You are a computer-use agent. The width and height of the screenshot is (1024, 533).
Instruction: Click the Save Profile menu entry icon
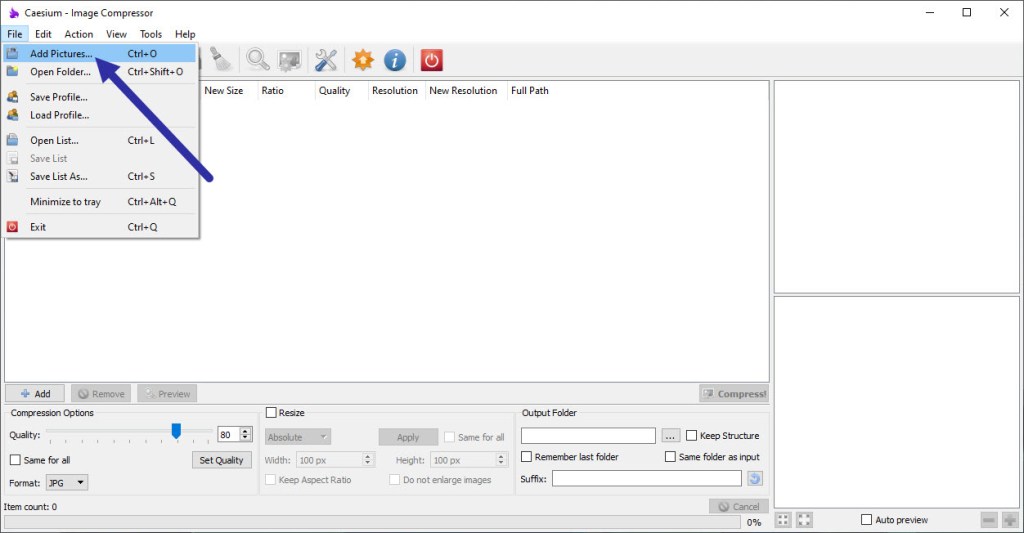click(x=12, y=97)
